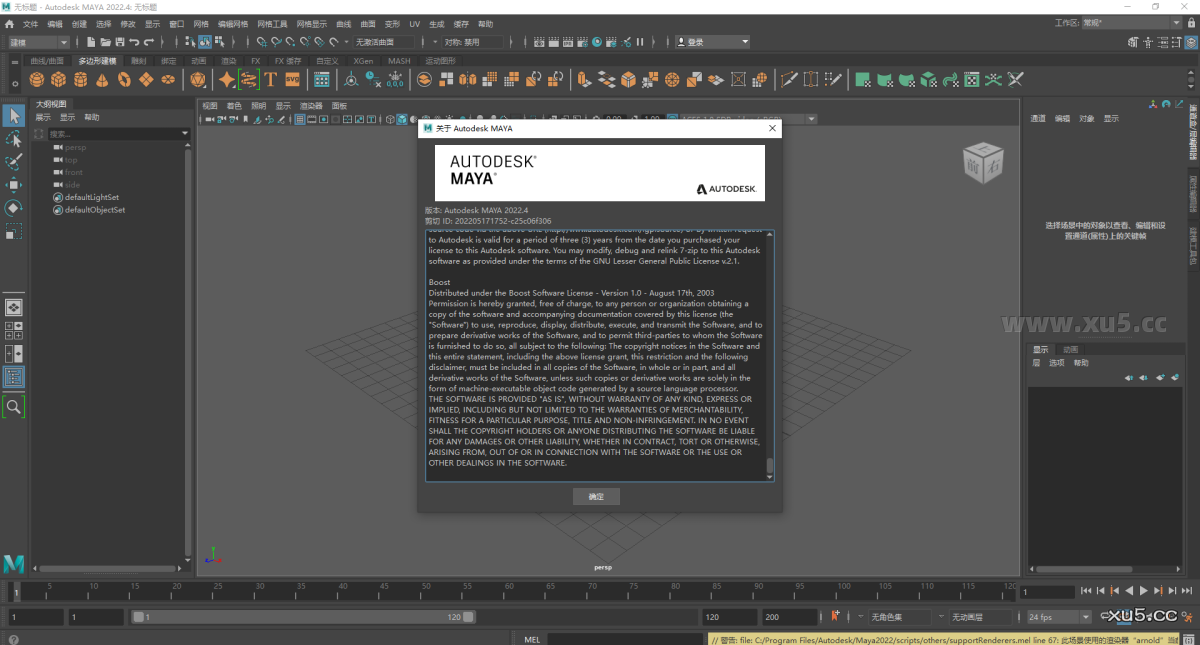Select defaultLightSet in the outliner
Screen dimensions: 1200x645
coord(91,197)
